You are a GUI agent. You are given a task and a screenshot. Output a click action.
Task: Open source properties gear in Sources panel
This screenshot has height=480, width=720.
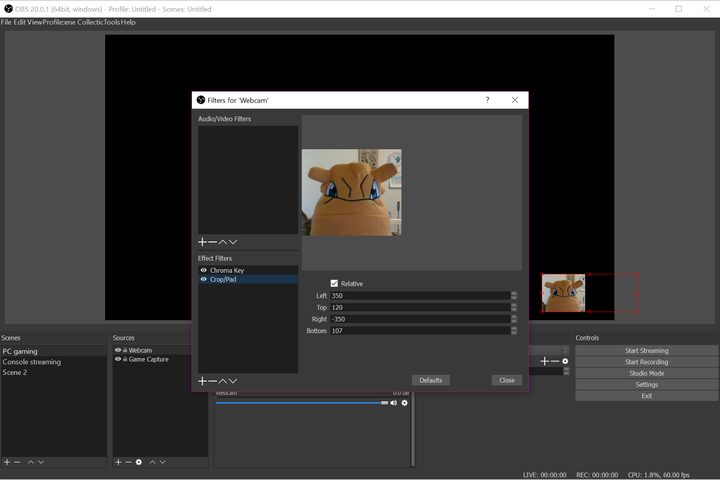[x=139, y=462]
